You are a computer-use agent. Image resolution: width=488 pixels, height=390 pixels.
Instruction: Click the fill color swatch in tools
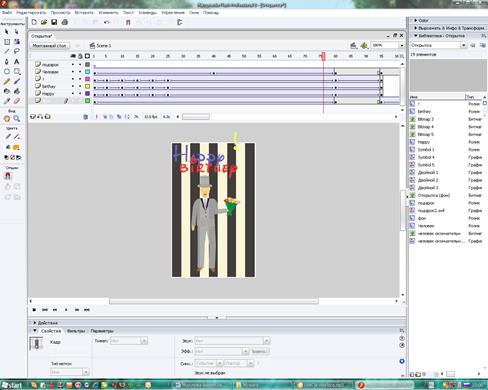(16, 147)
